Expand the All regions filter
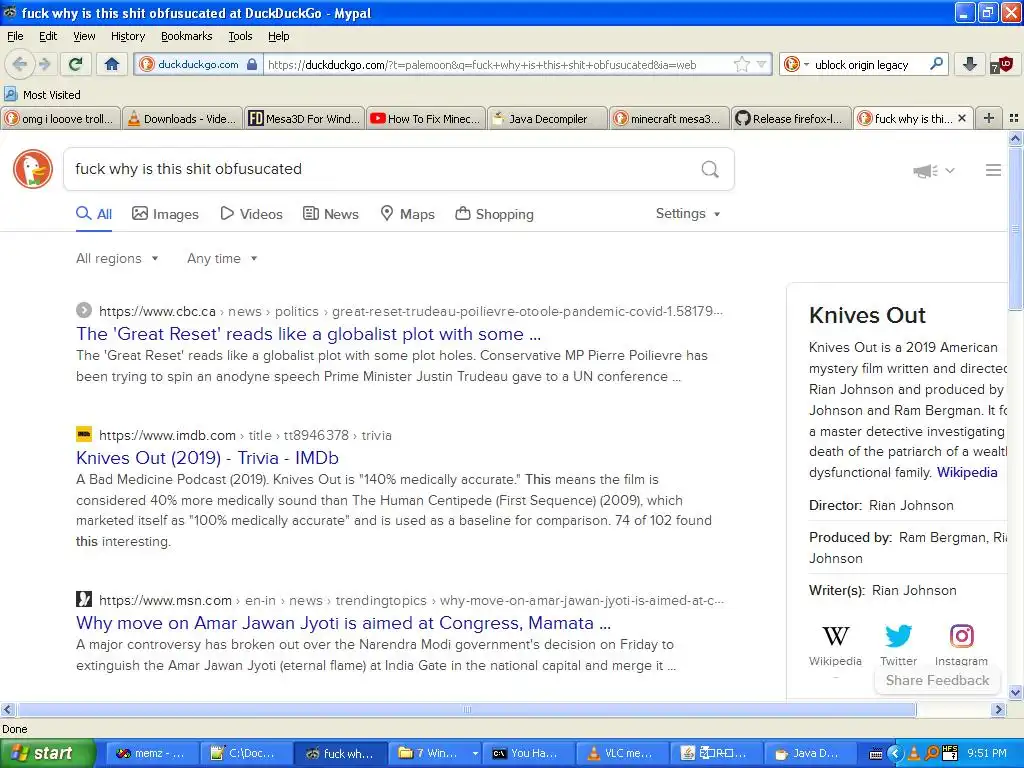Viewport: 1024px width, 768px height. pos(117,259)
